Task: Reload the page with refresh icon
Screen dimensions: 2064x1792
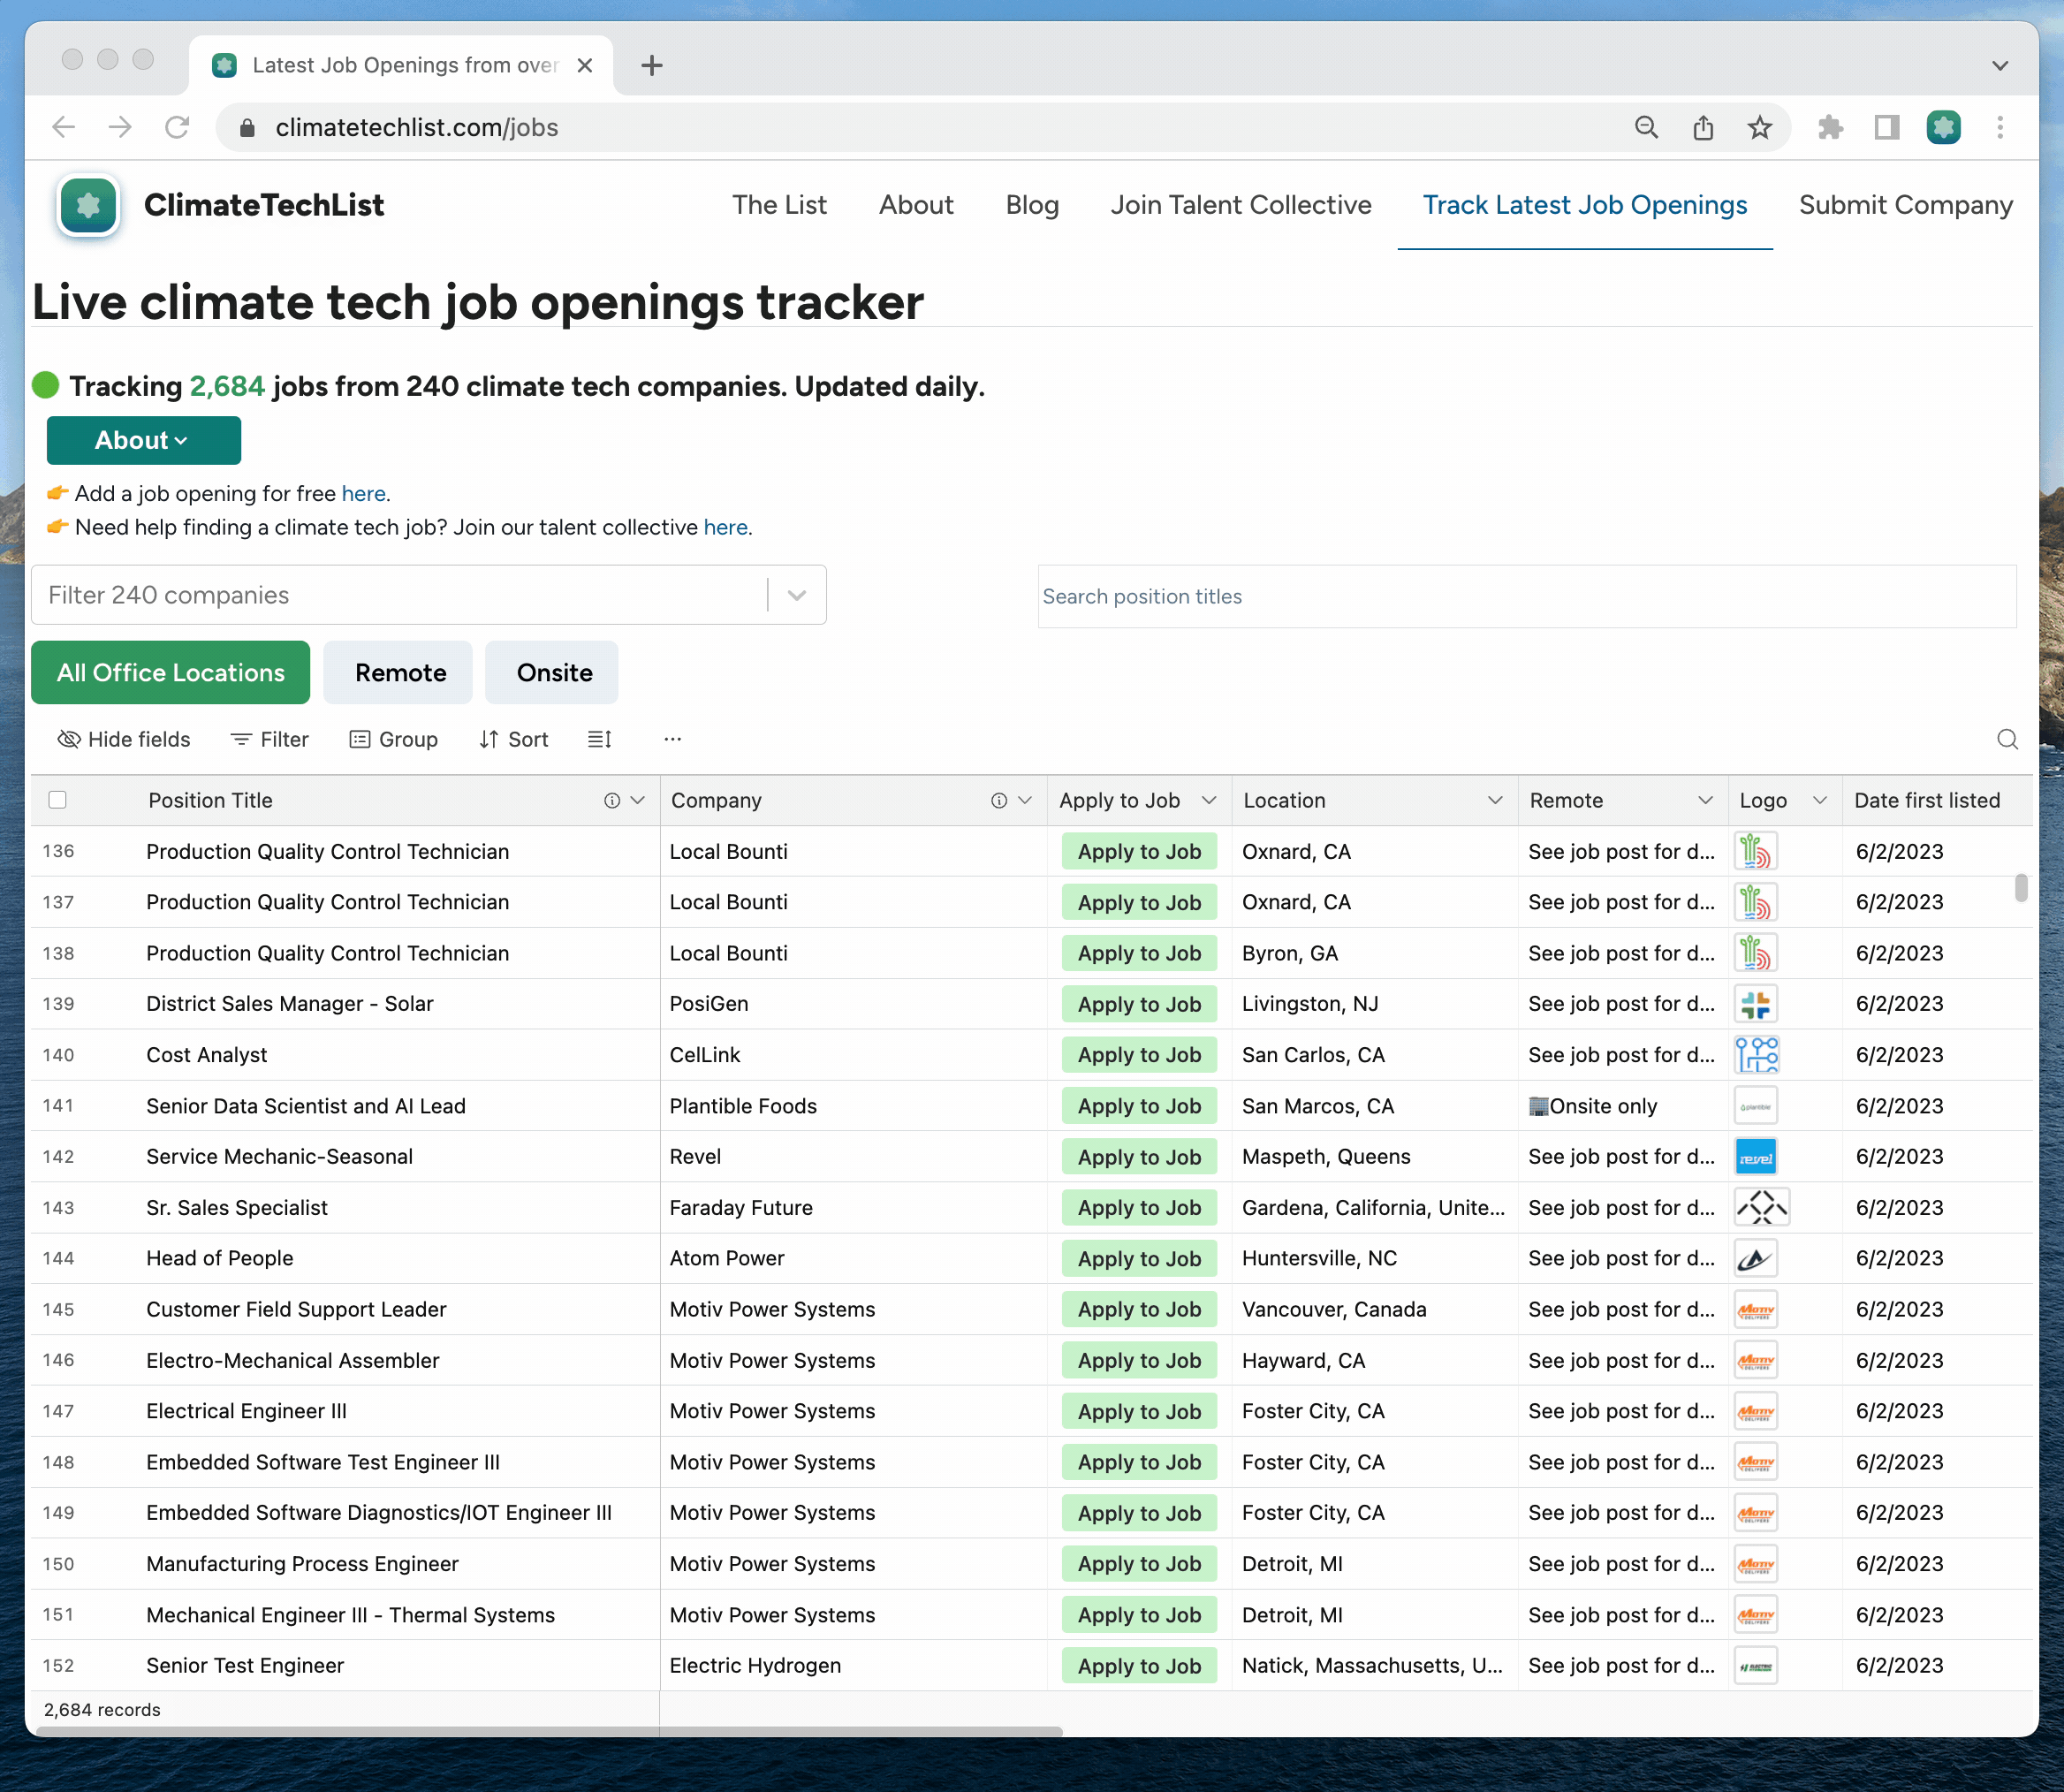Action: (x=177, y=127)
